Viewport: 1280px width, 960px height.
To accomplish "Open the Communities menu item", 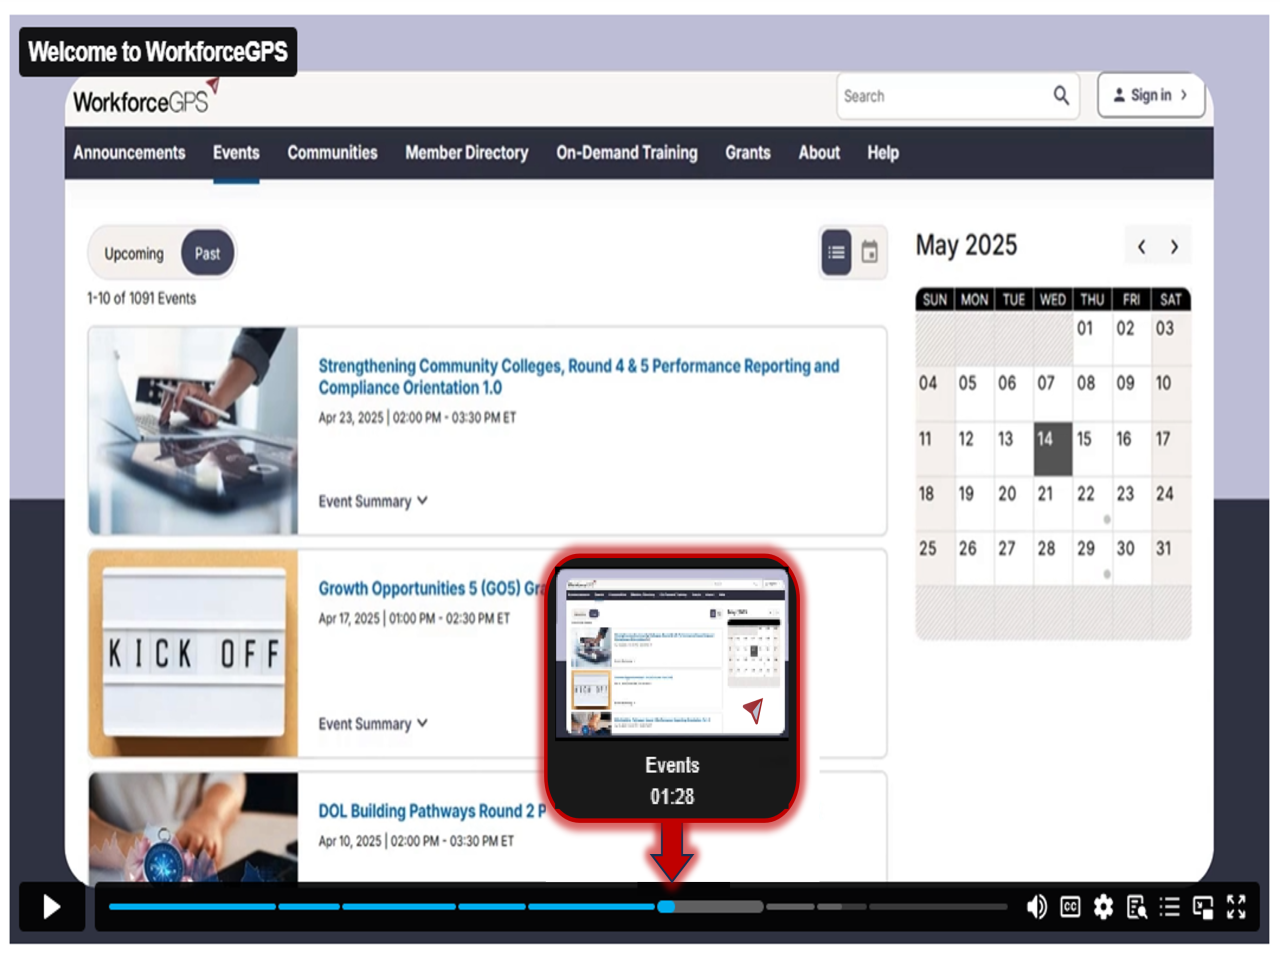I will [x=332, y=153].
